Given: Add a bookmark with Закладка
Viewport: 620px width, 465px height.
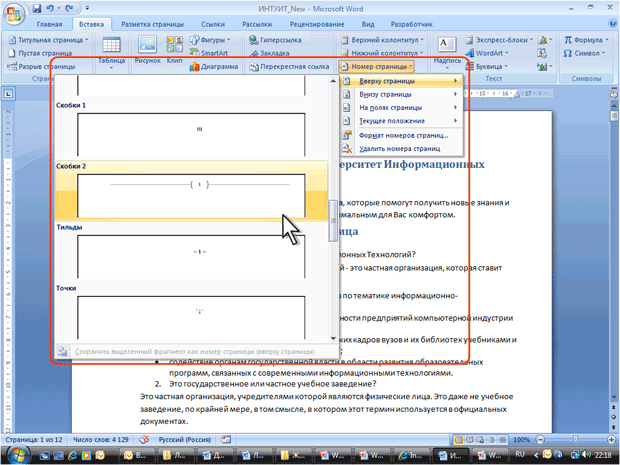Looking at the screenshot, I should (269, 53).
